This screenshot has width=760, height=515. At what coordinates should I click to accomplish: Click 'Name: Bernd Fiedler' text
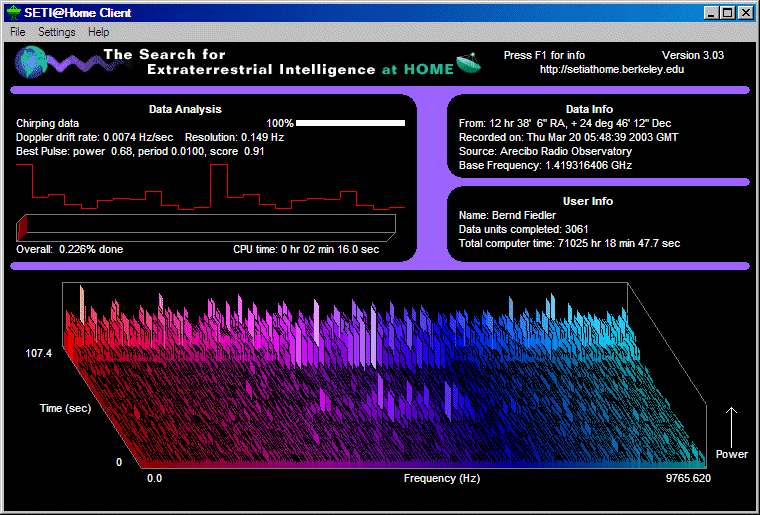click(507, 216)
